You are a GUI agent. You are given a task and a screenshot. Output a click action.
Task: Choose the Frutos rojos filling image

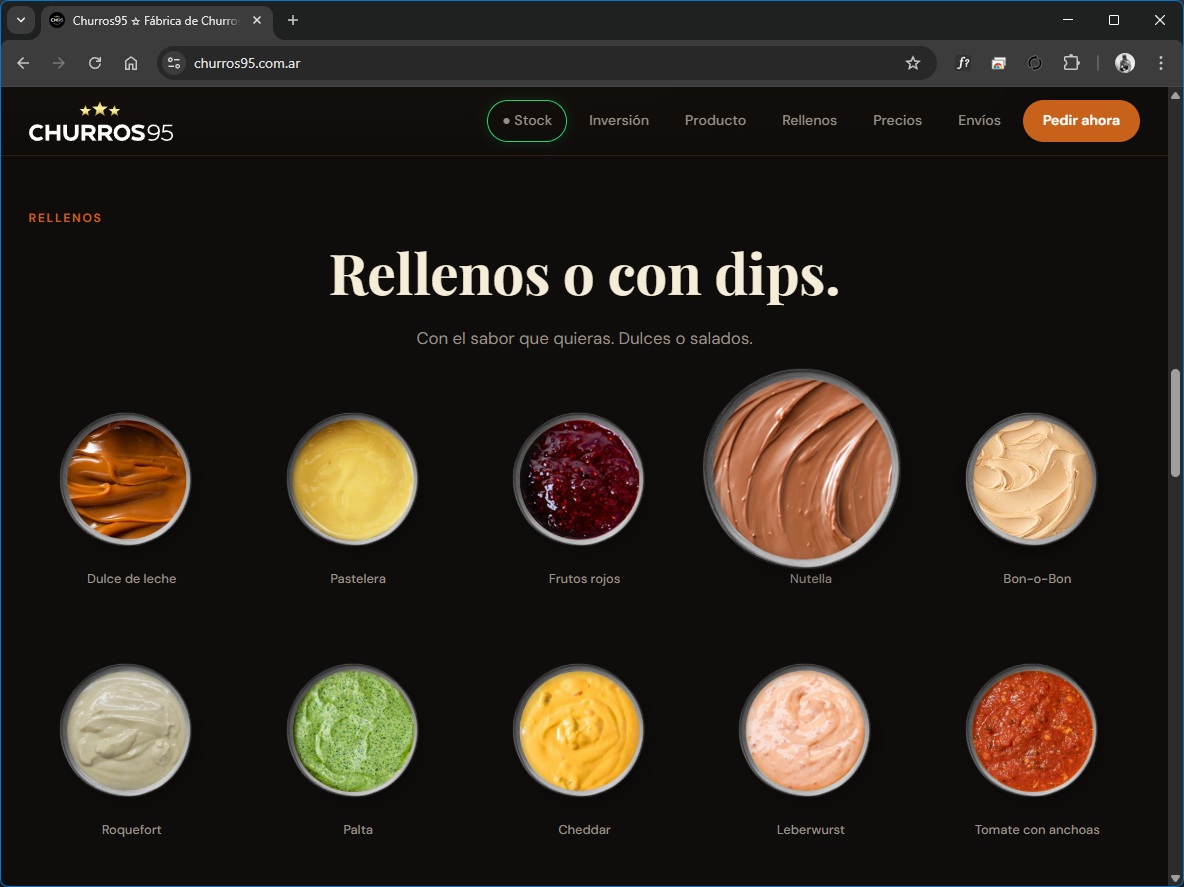[578, 479]
